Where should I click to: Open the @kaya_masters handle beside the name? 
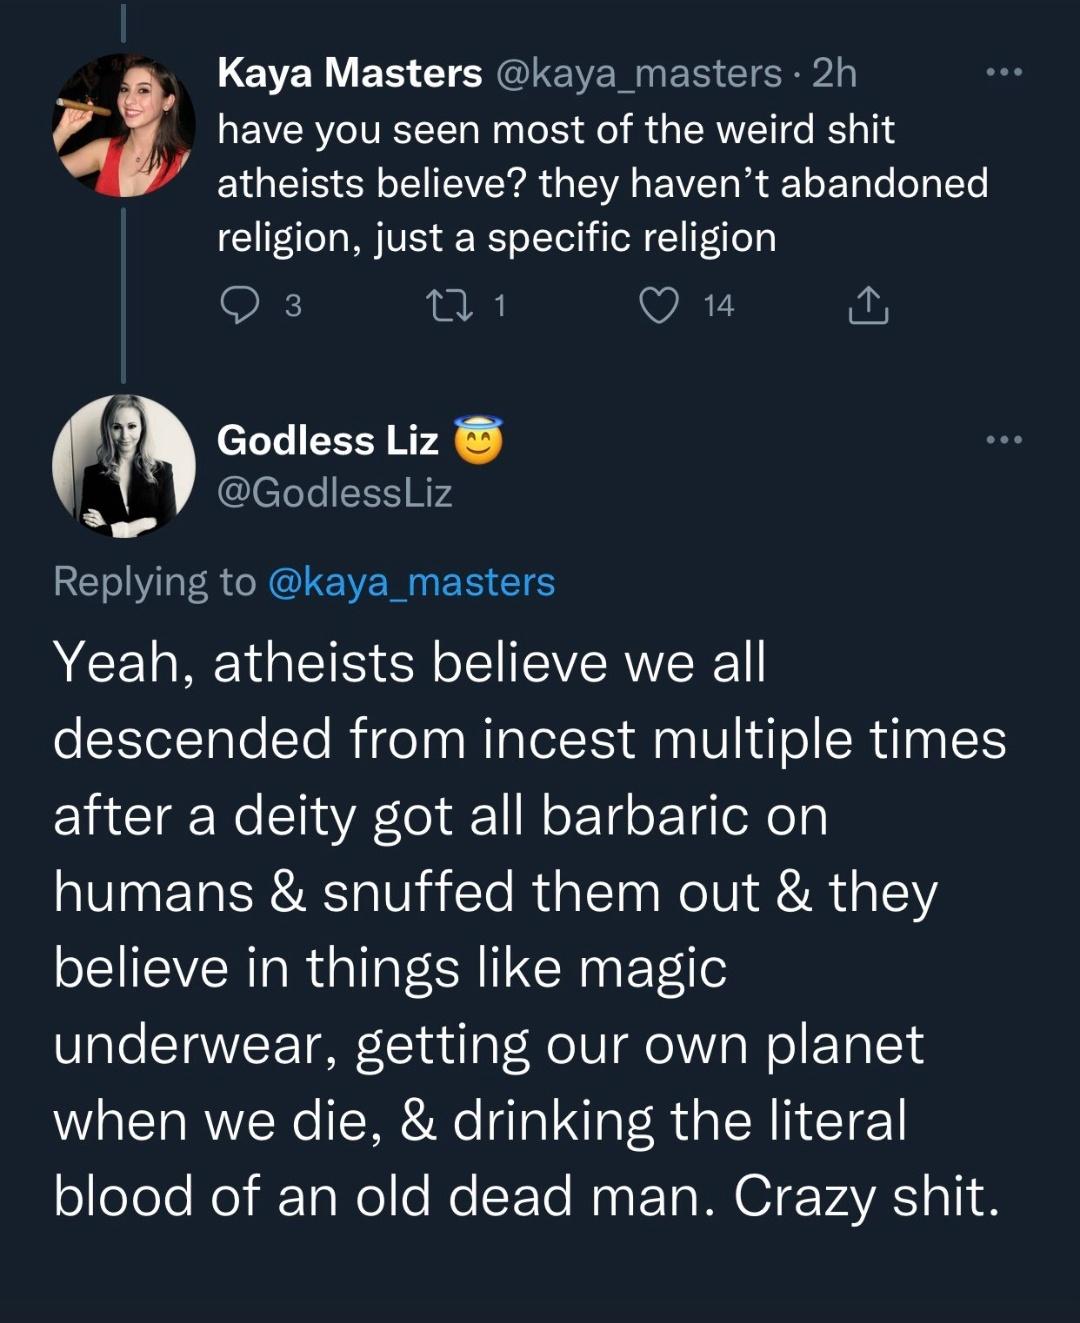[x=638, y=73]
